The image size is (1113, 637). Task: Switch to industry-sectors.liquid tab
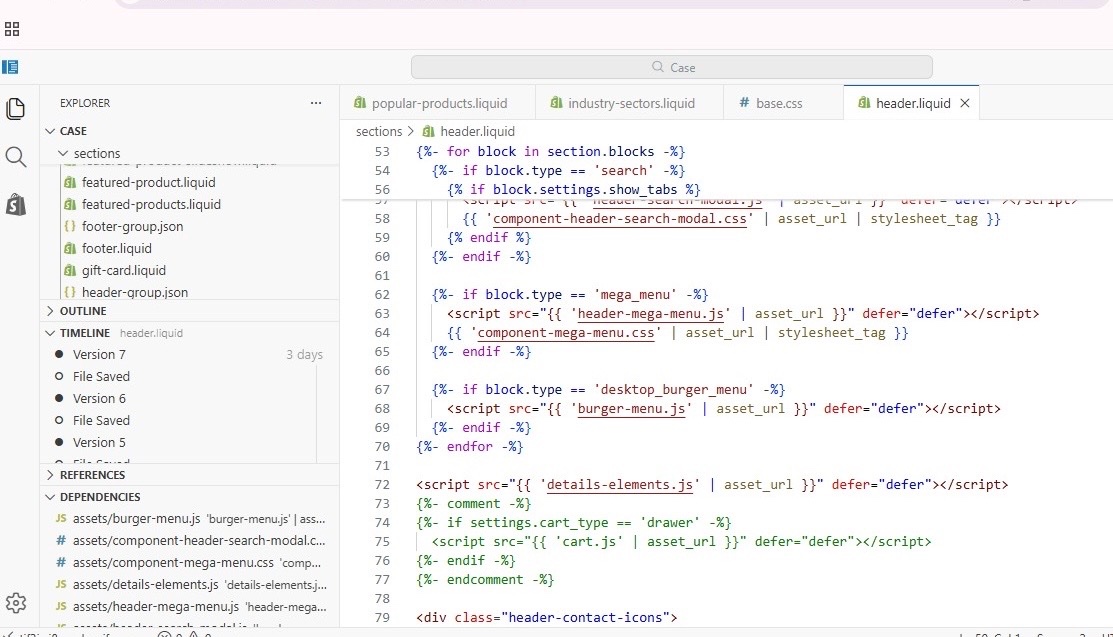pyautogui.click(x=630, y=103)
